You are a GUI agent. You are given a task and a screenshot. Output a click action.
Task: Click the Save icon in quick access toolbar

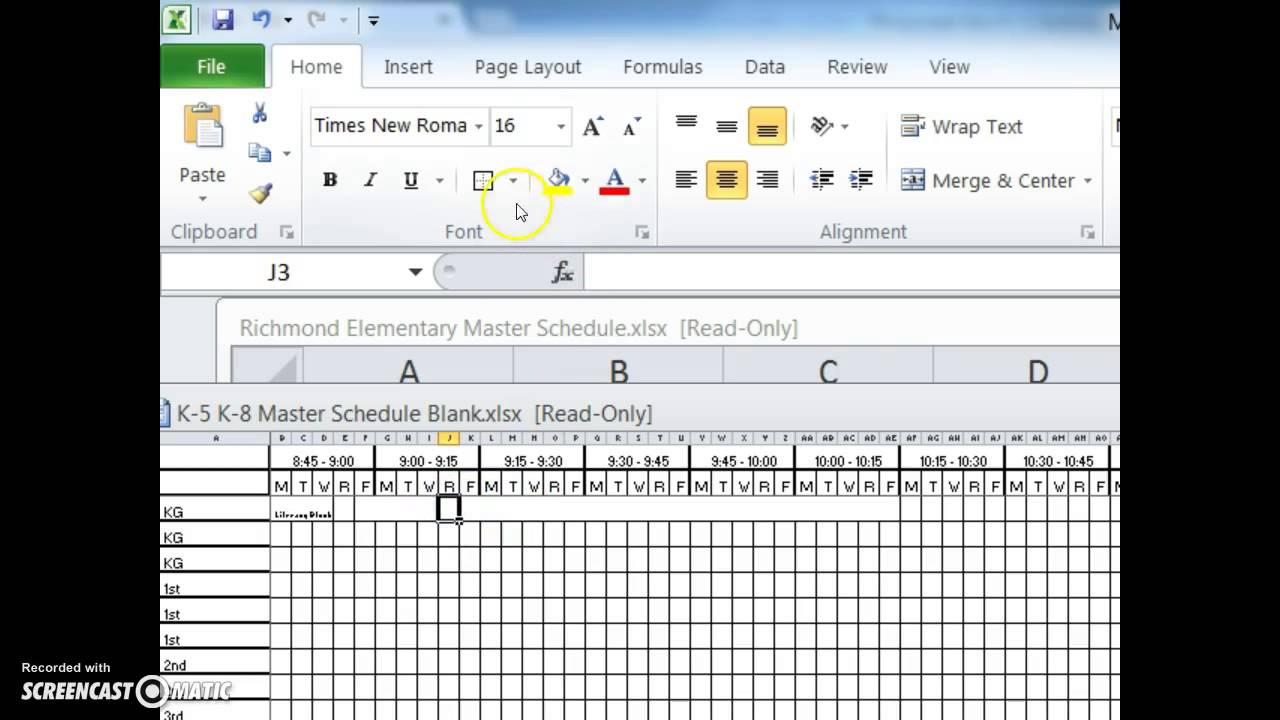coord(222,19)
